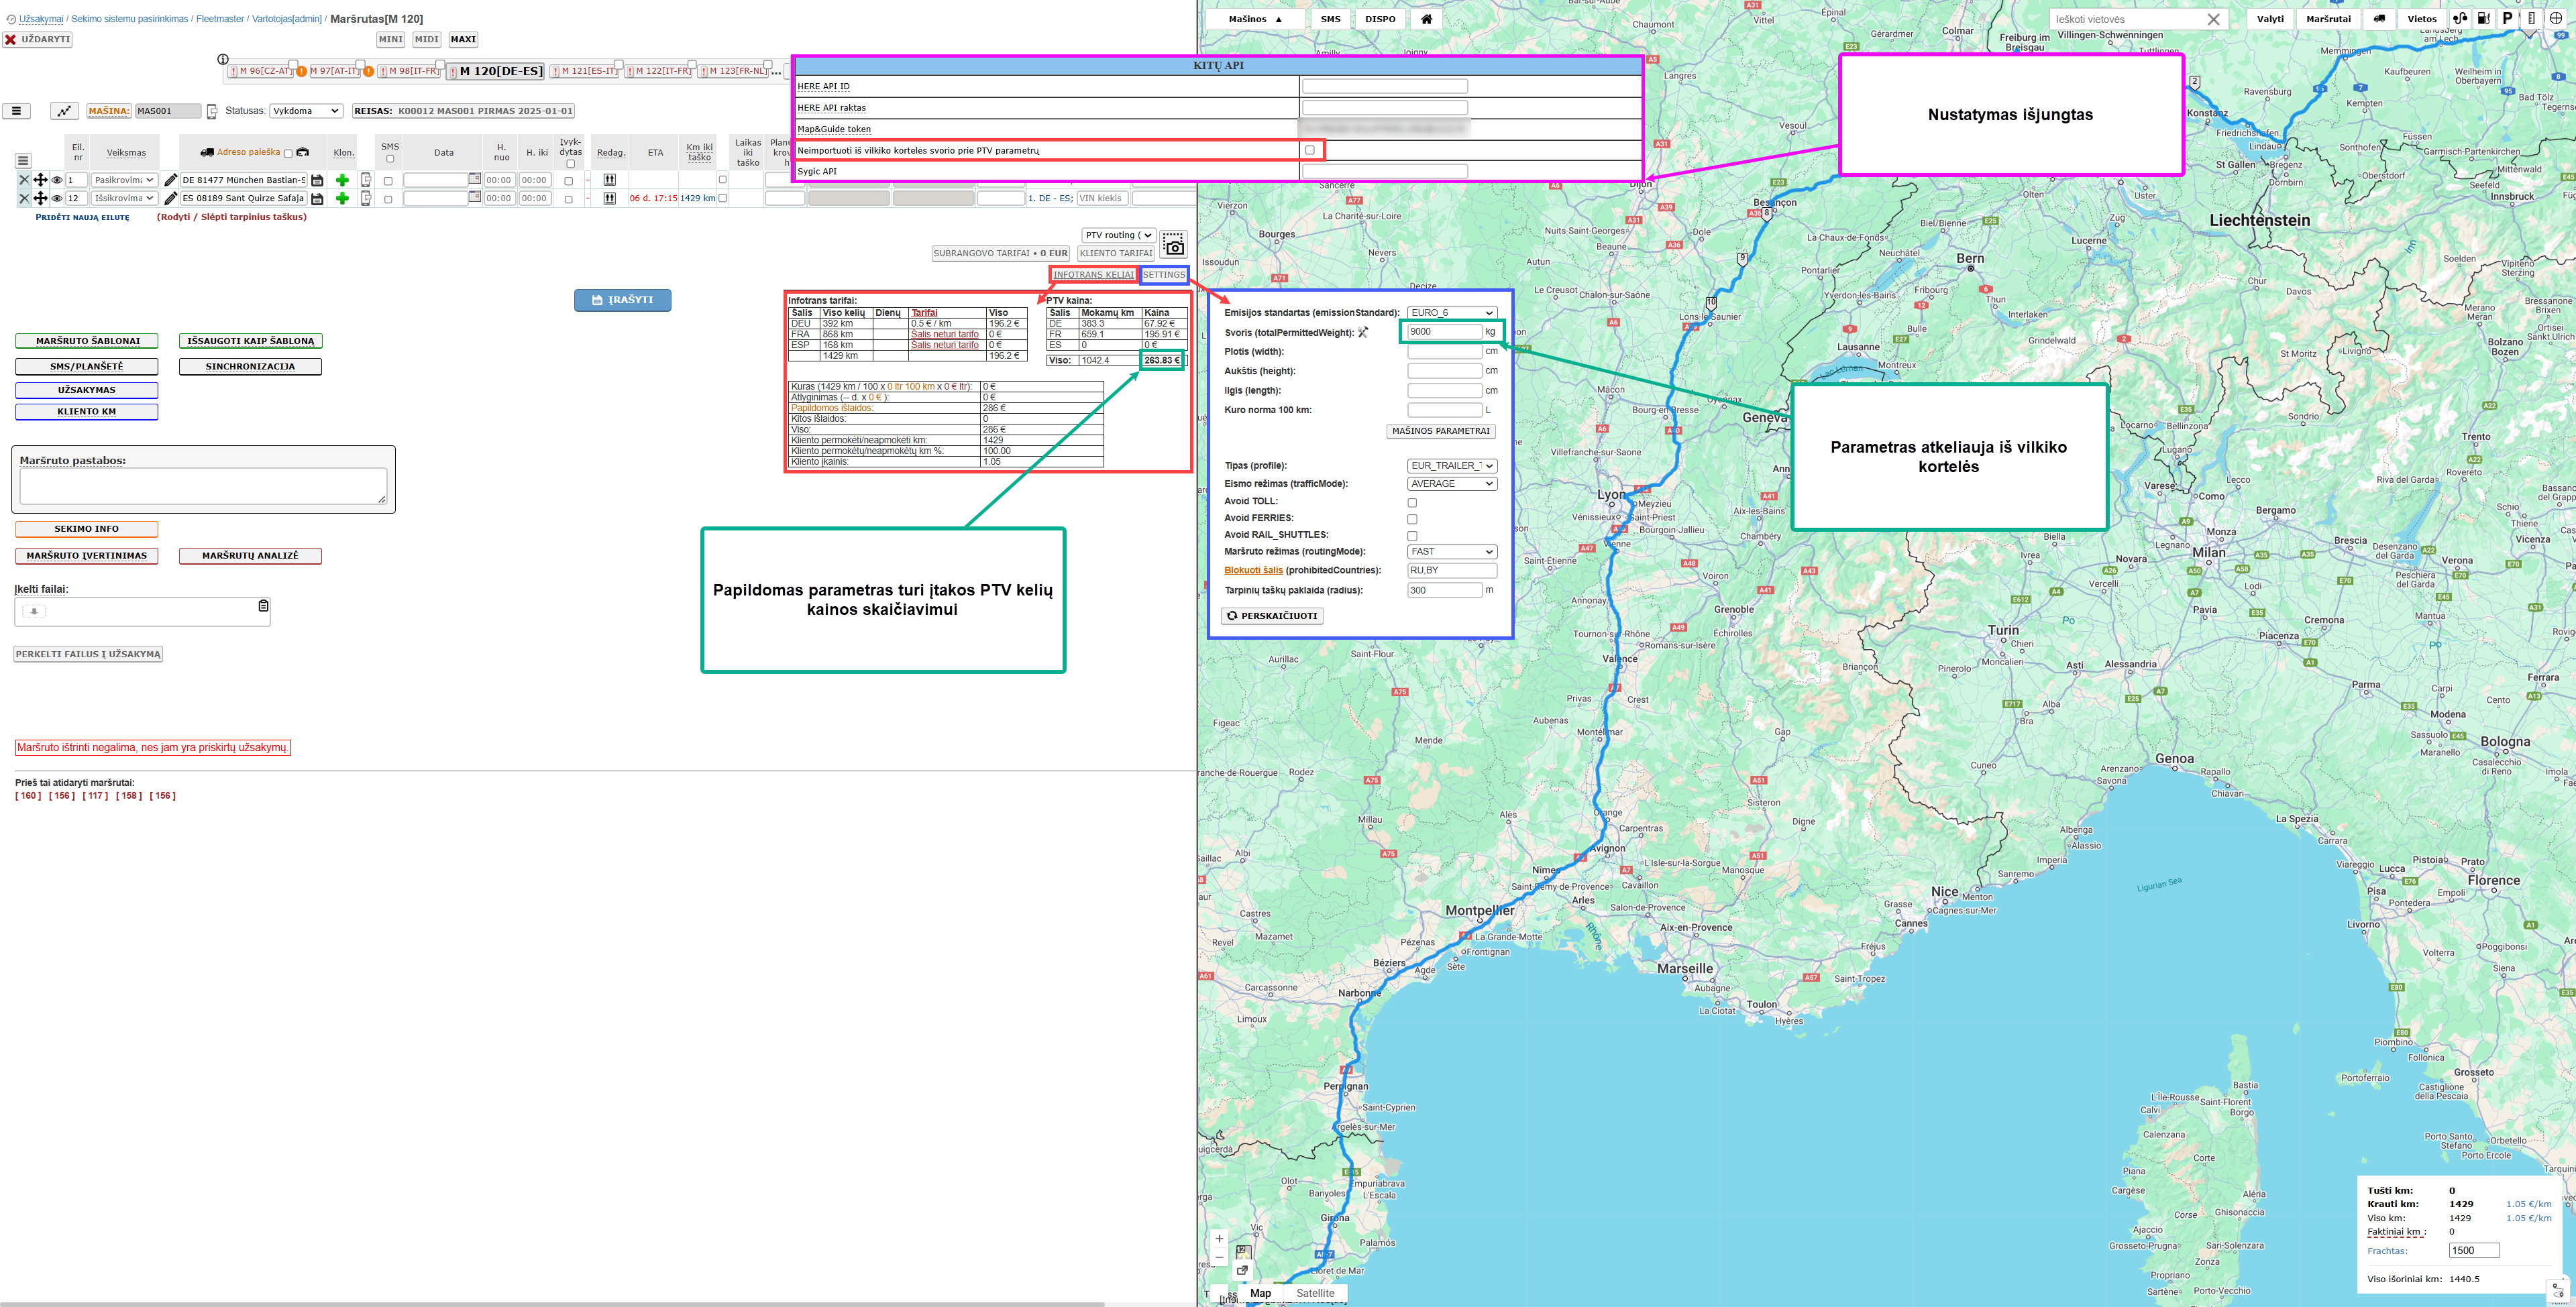Save the Sant Quirze Safaja address row
Screen dimensions: 2576x1307
(x=317, y=198)
